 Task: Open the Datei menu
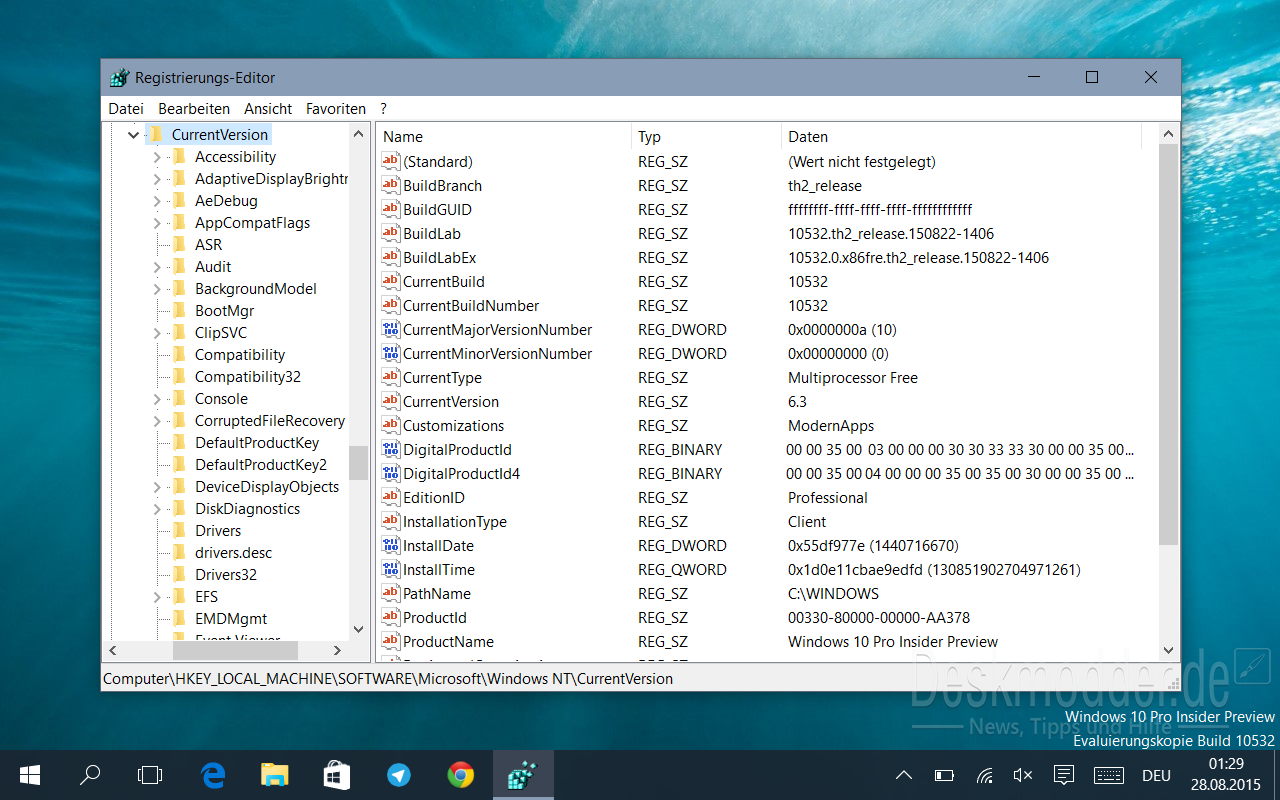(x=126, y=108)
